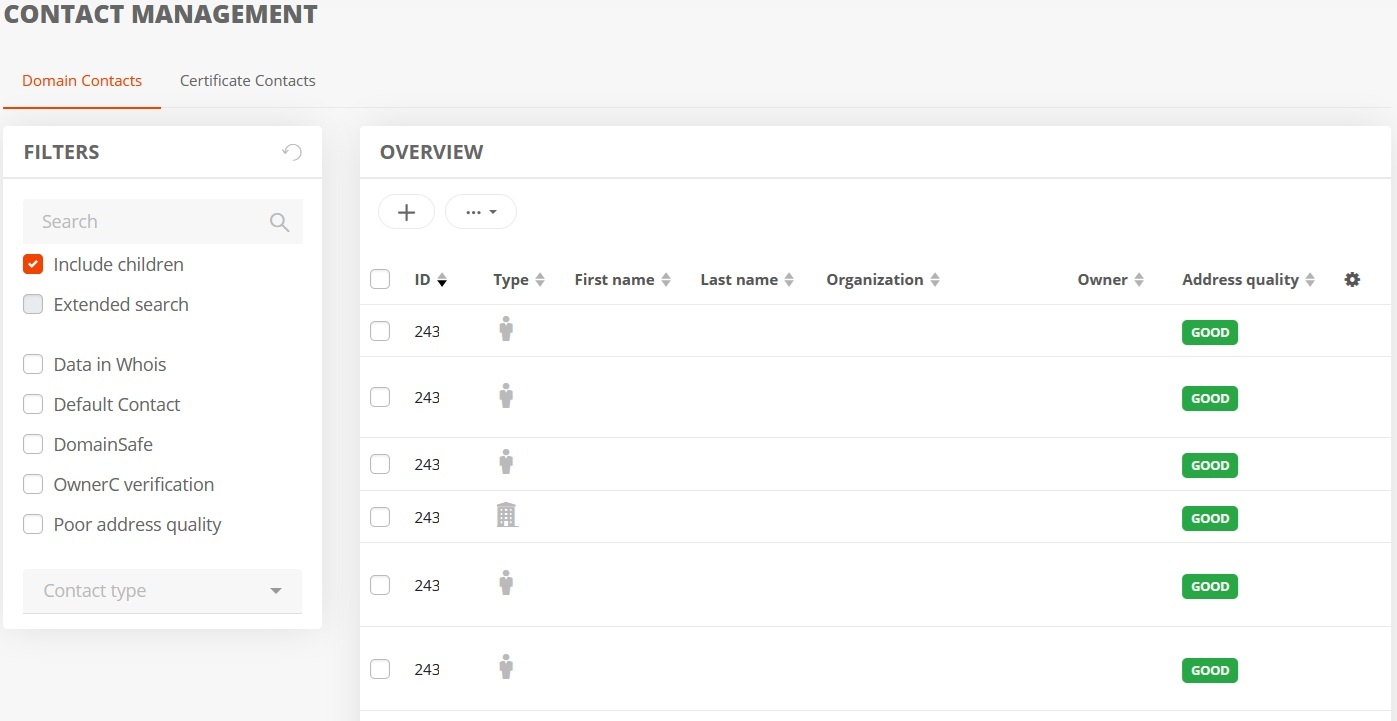Image resolution: width=1397 pixels, height=721 pixels.
Task: Reset filters with the undo arrow icon
Action: pos(292,152)
